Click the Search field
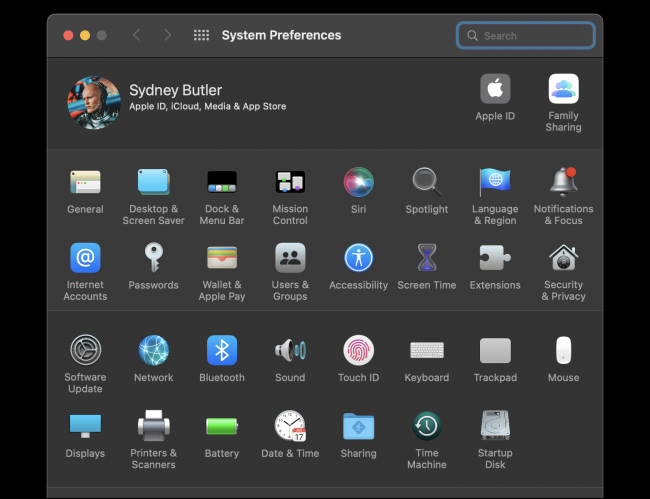 [x=526, y=36]
